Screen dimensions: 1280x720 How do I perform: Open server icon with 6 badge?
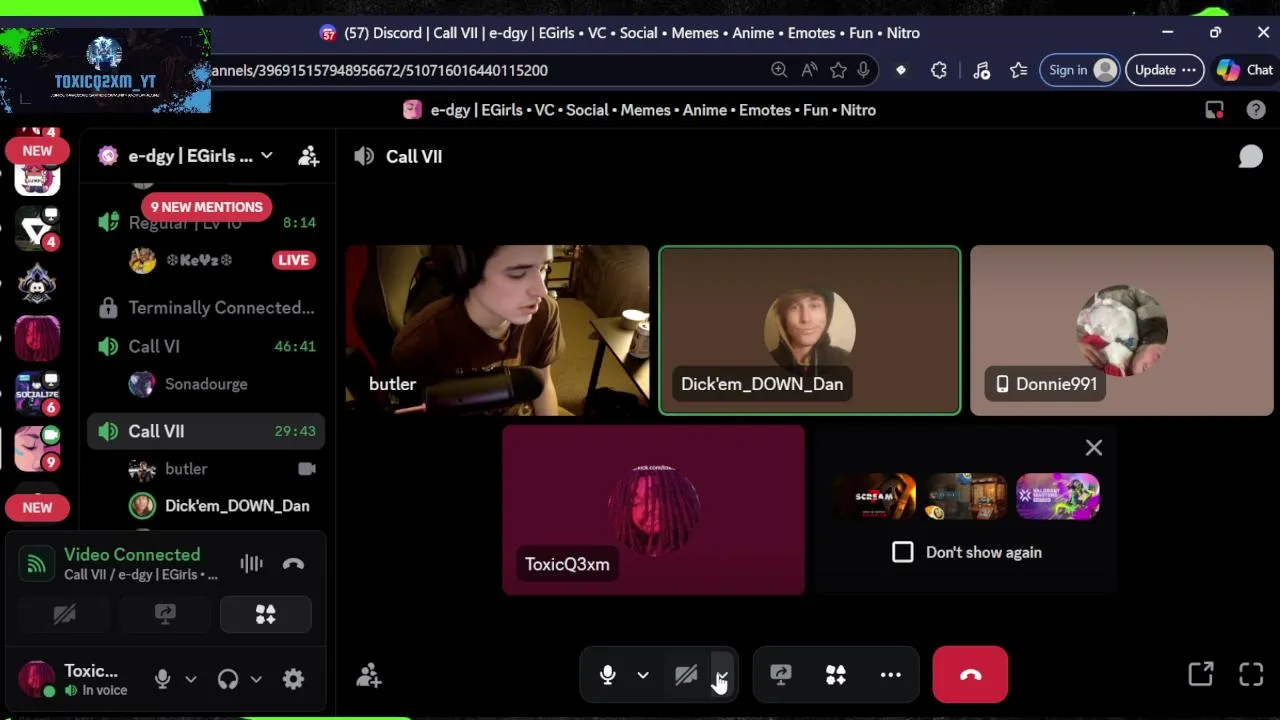[x=37, y=393]
